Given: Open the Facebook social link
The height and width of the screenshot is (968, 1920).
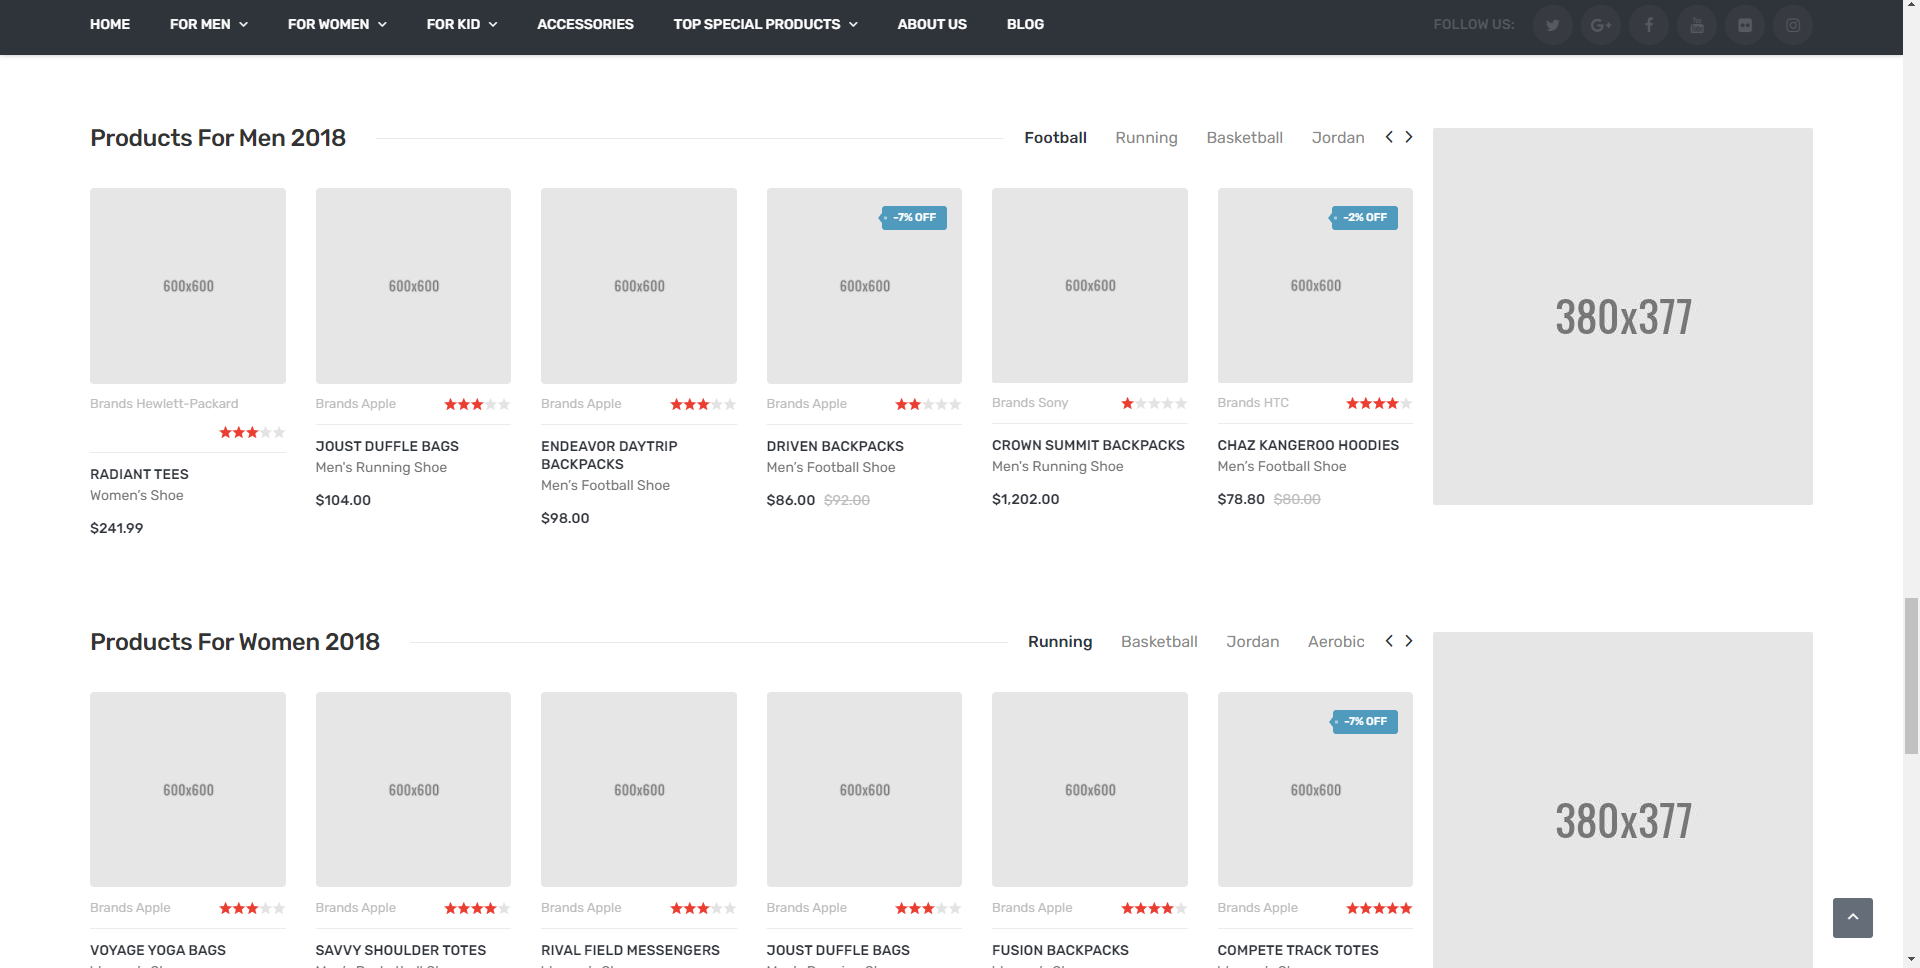Looking at the screenshot, I should (x=1648, y=25).
